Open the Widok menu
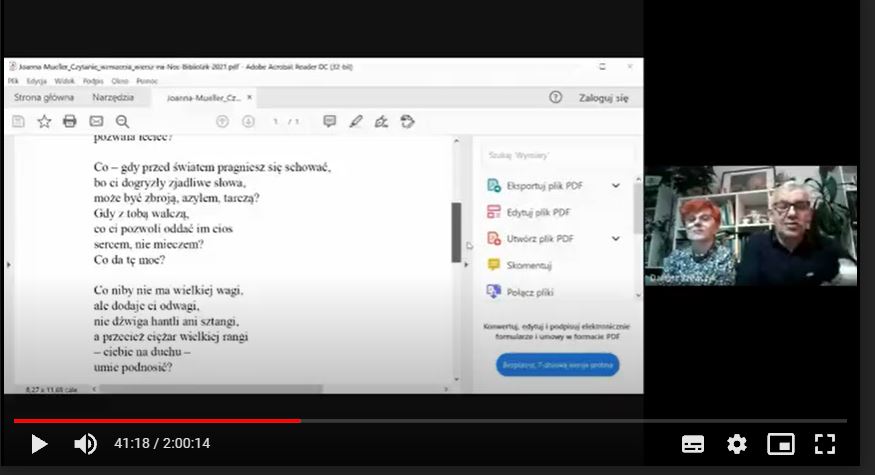The width and height of the screenshot is (875, 475). (64, 81)
